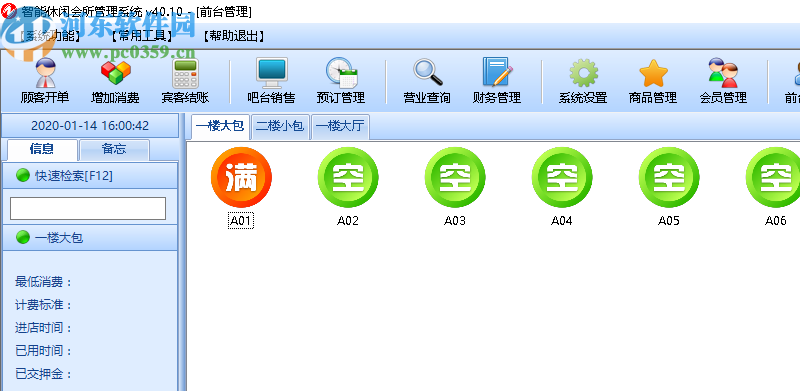800x391 pixels.
Task: Click 营业查询 business query magnifier icon
Action: (x=428, y=72)
